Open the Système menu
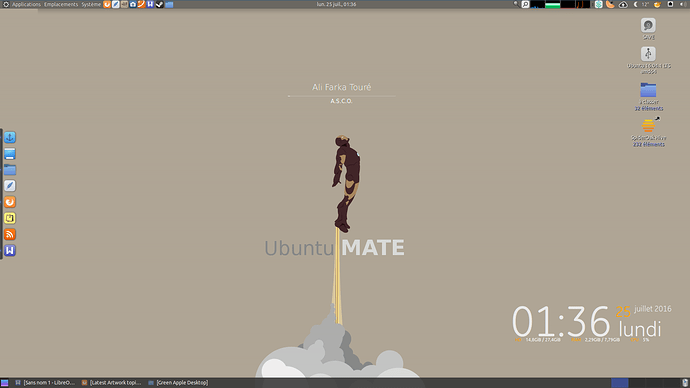 (91, 4)
